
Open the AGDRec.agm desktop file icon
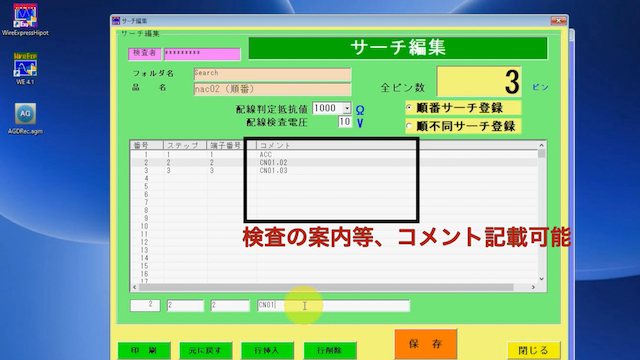coord(25,118)
